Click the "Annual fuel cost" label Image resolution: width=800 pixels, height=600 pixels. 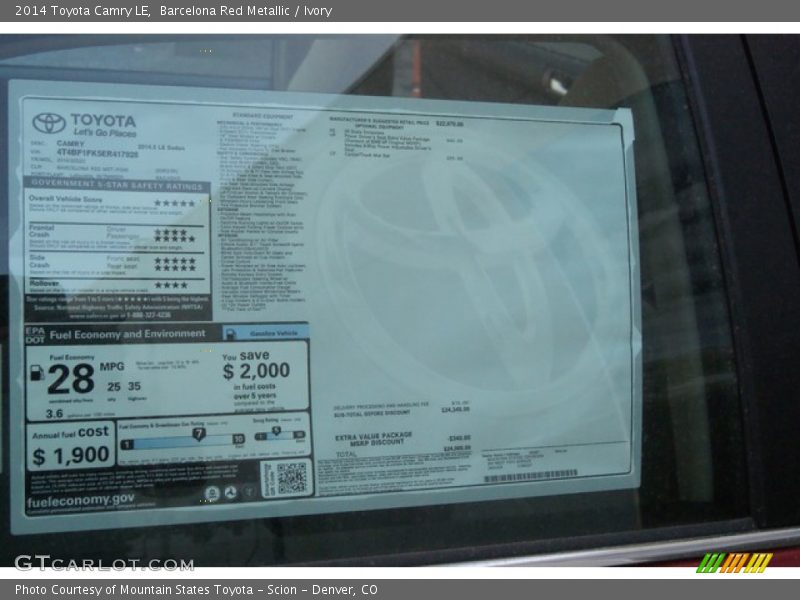tap(70, 433)
